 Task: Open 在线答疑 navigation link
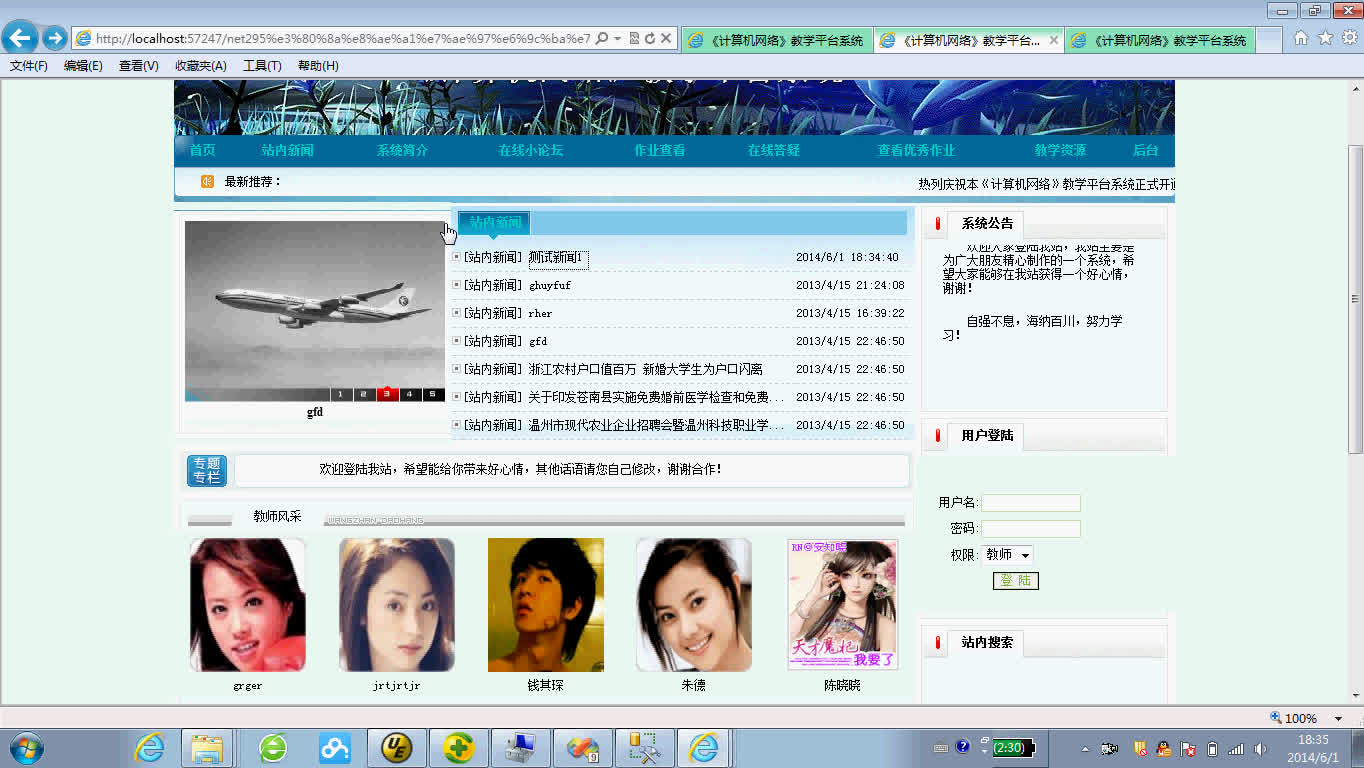point(774,151)
